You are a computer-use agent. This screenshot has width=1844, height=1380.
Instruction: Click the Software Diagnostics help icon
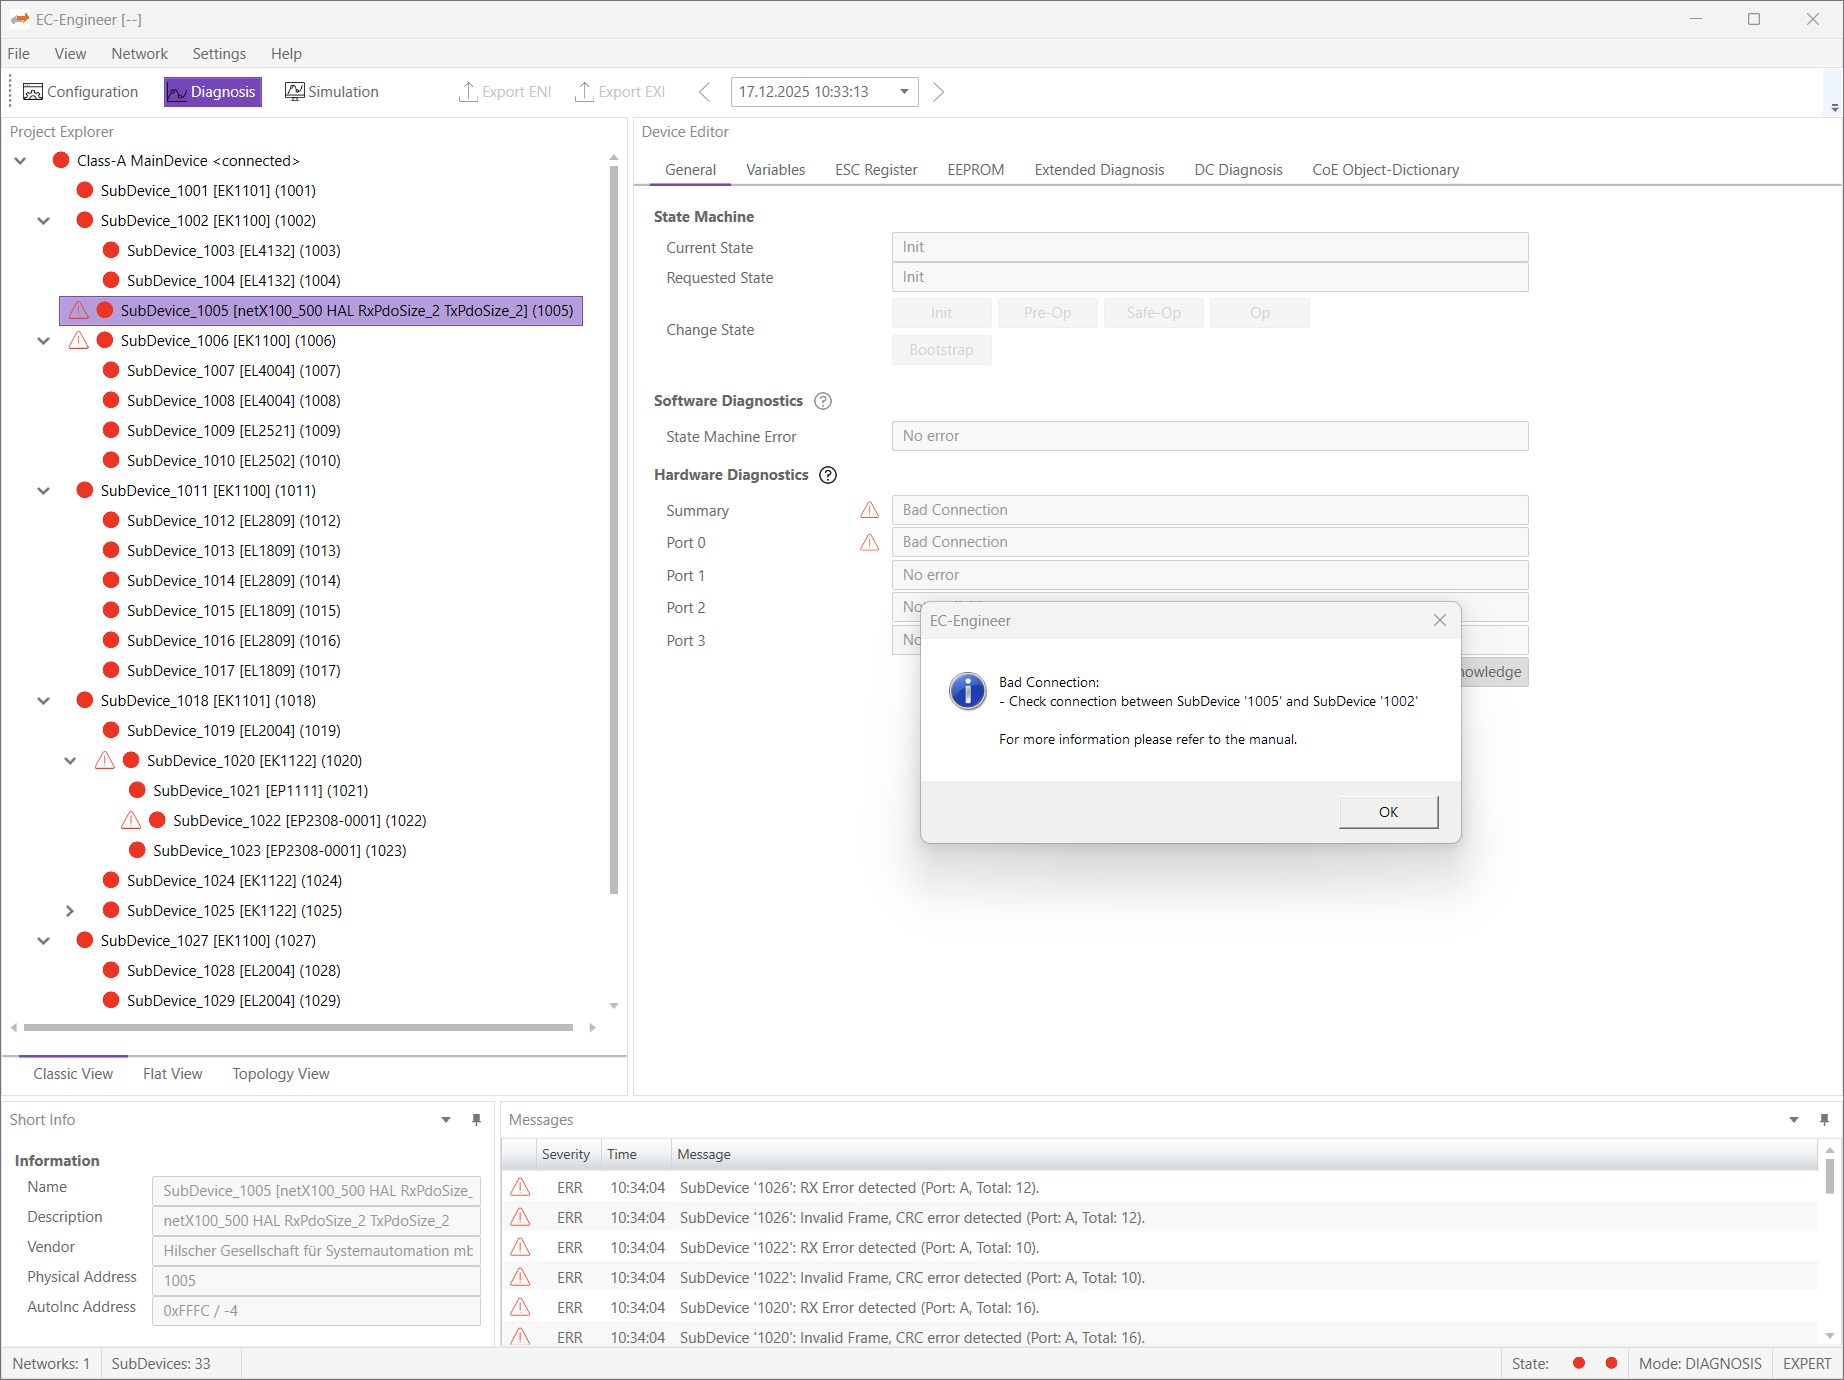823,401
